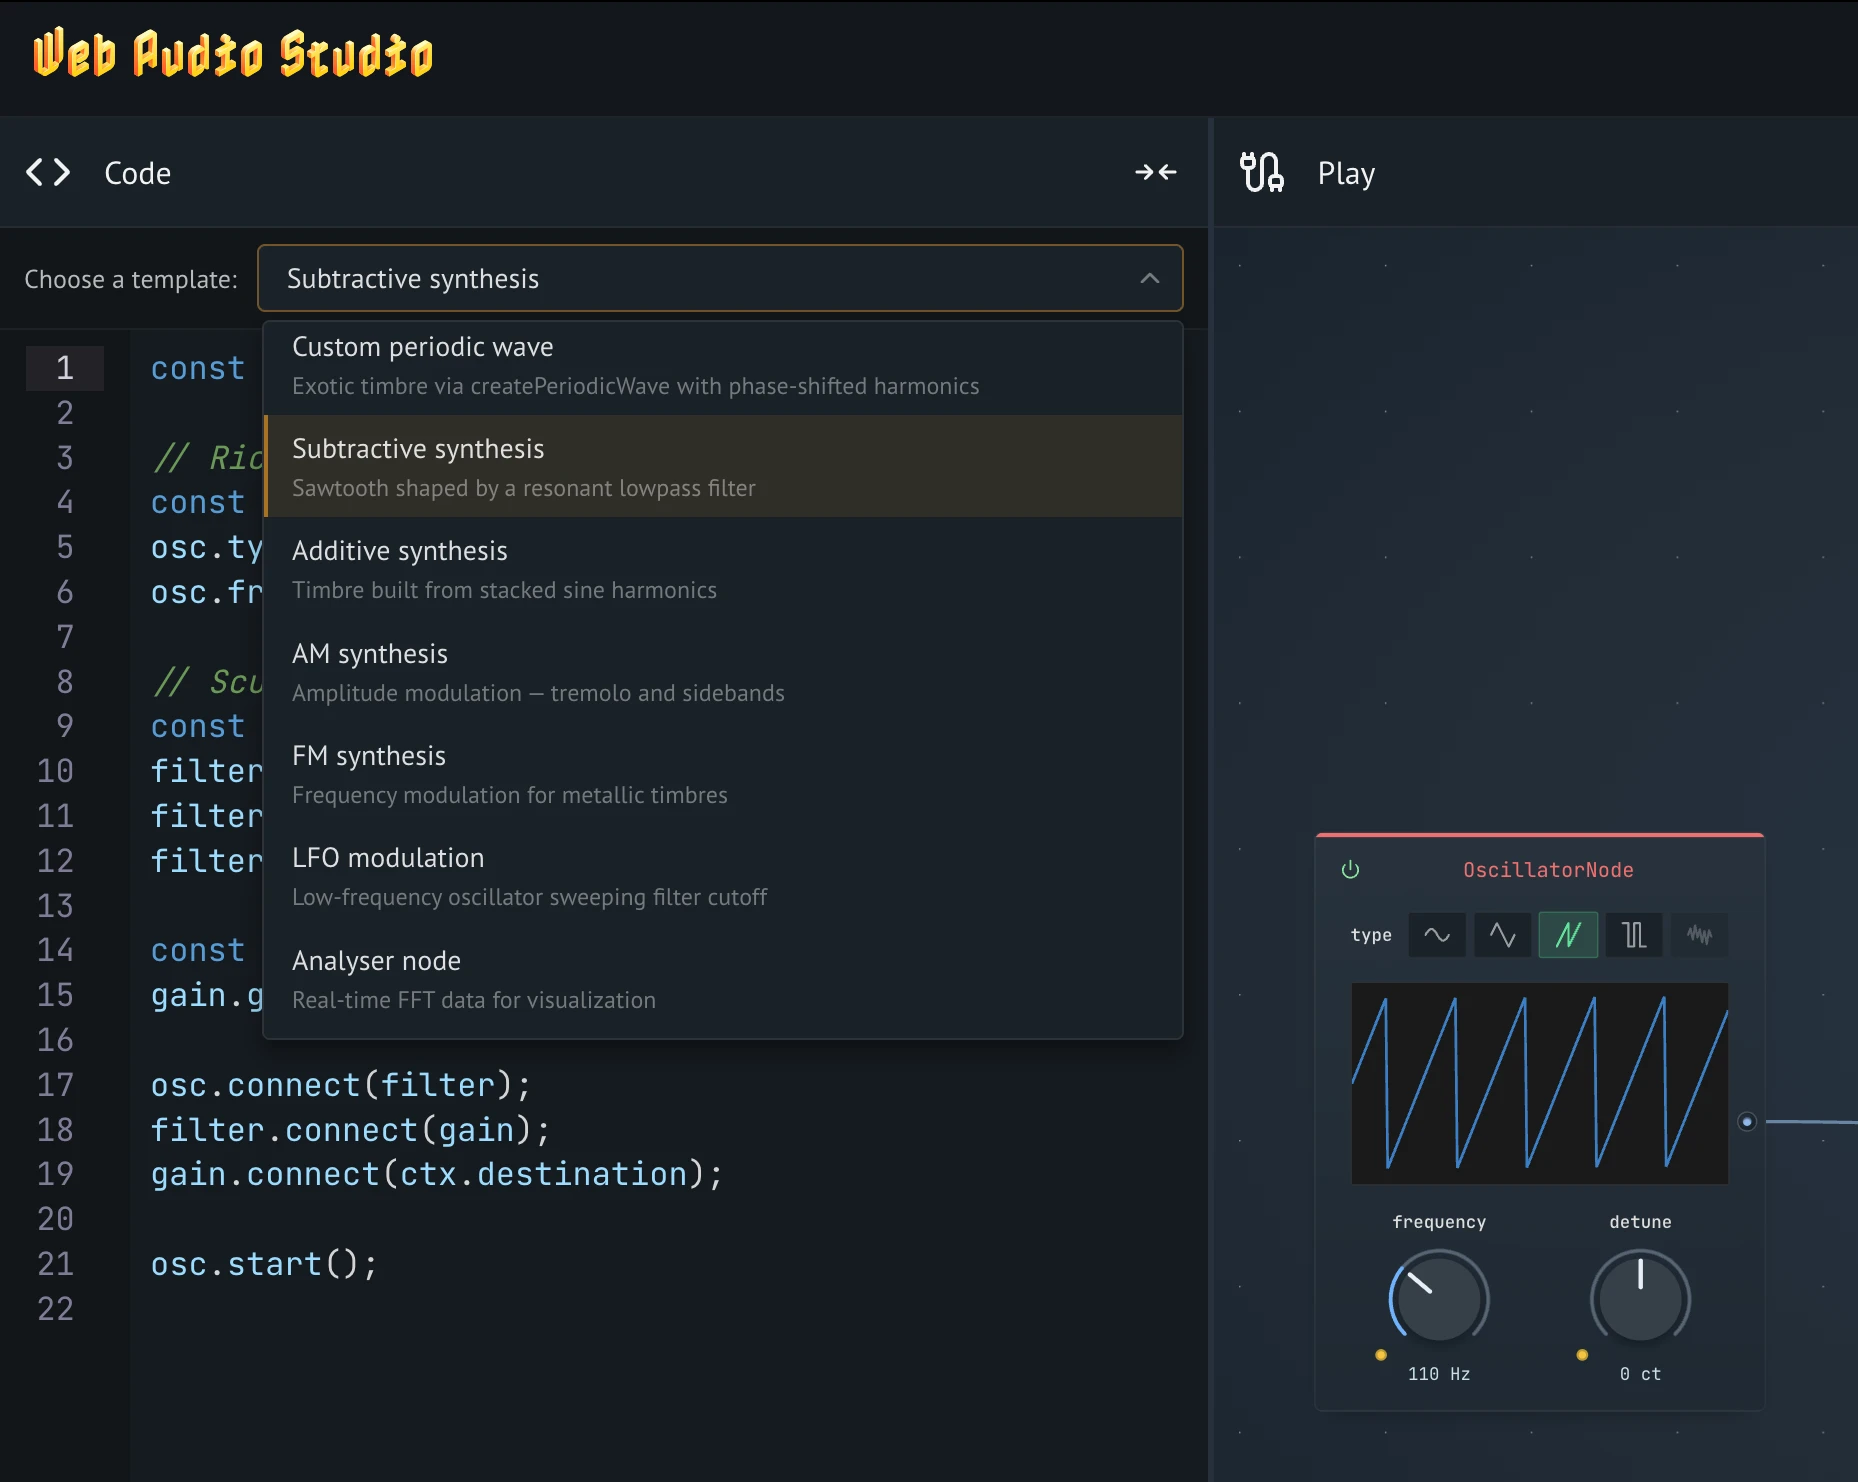1858x1482 pixels.
Task: Click the Play panel cable icon
Action: (x=1261, y=173)
